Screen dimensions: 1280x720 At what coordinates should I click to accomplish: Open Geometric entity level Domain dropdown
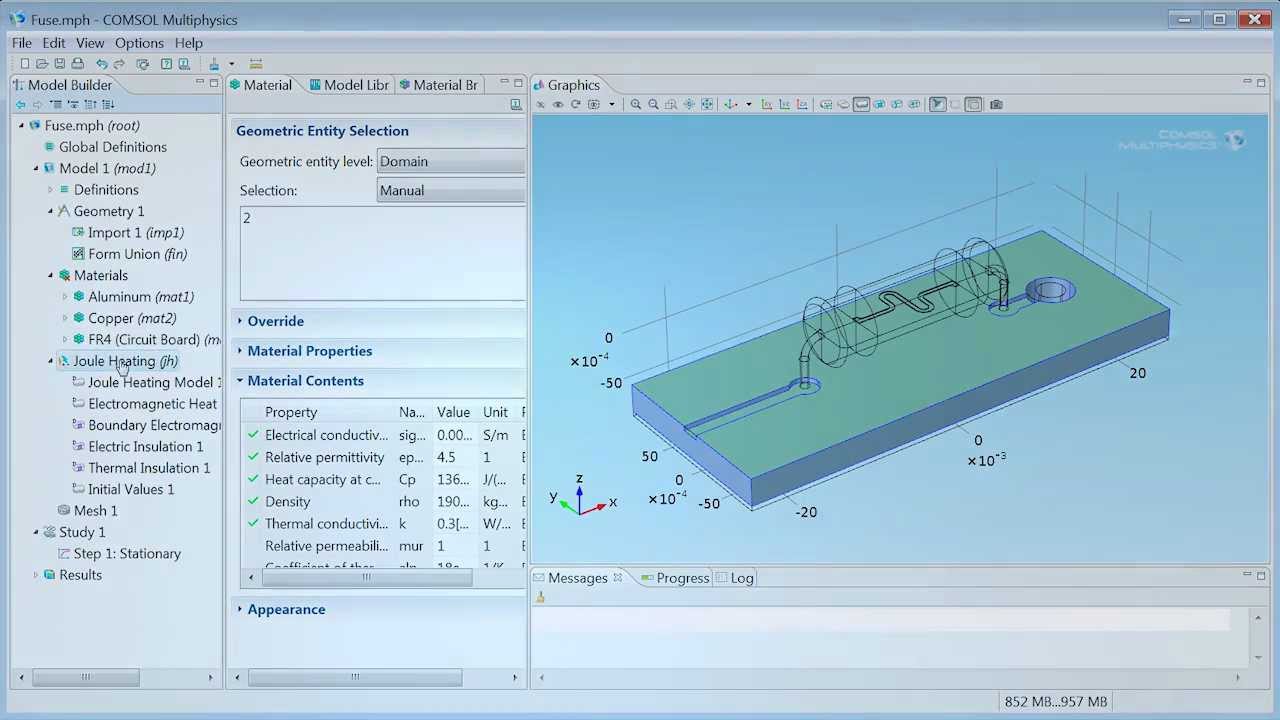(451, 161)
